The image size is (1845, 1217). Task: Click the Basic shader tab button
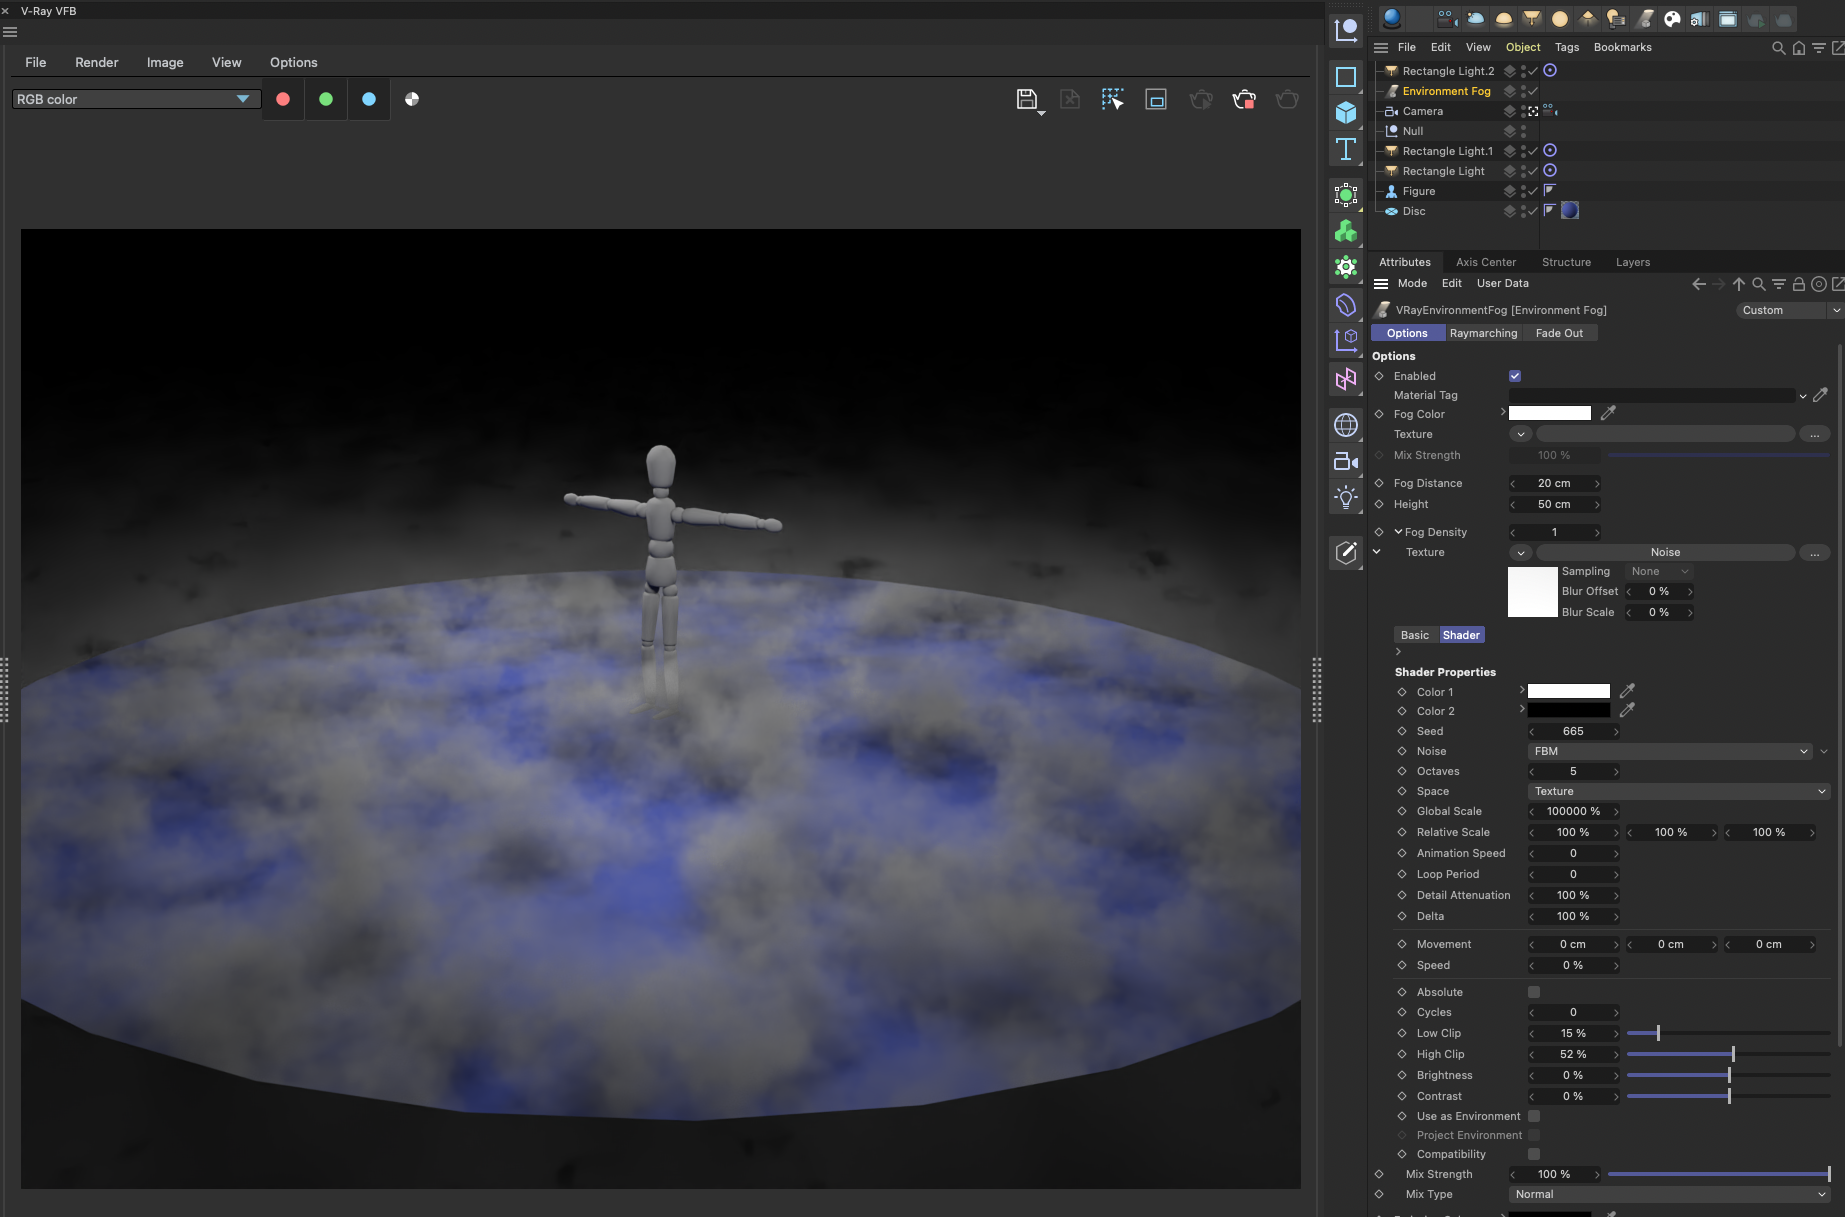[x=1415, y=635]
